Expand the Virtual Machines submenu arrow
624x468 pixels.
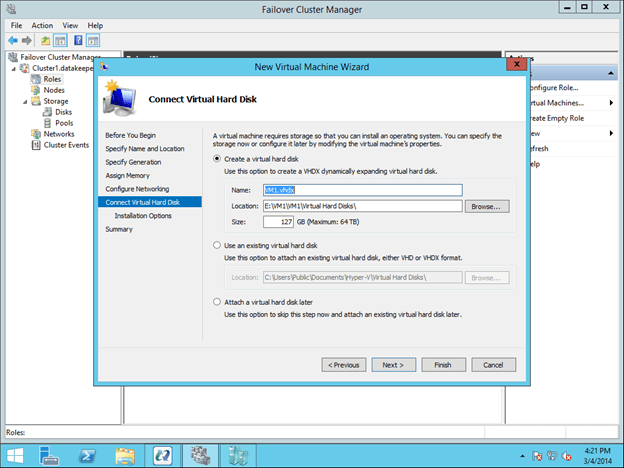[609, 103]
